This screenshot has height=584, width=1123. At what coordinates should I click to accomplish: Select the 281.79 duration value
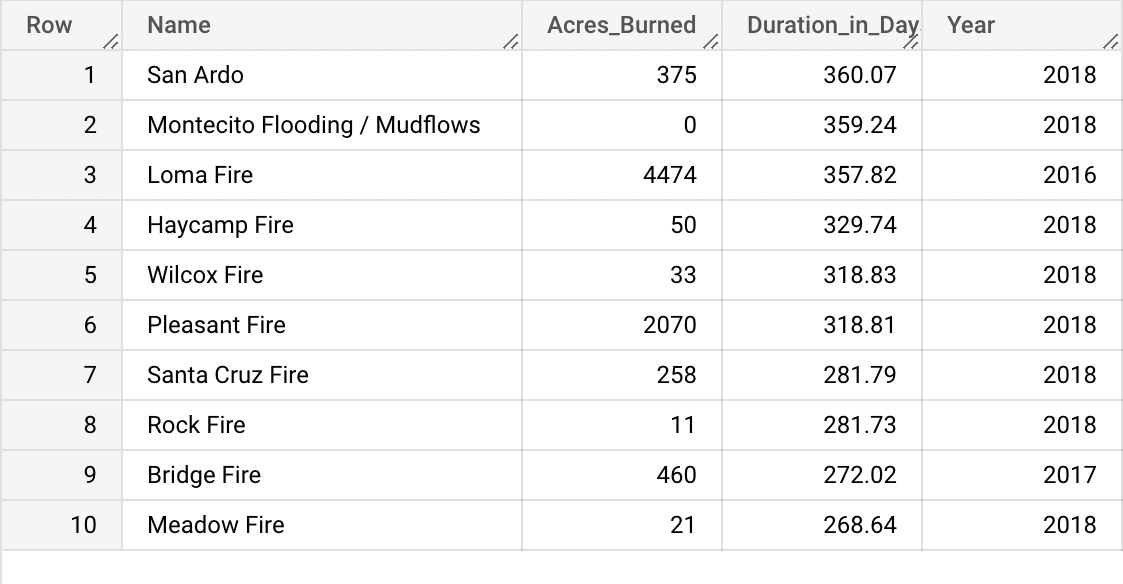(x=859, y=375)
